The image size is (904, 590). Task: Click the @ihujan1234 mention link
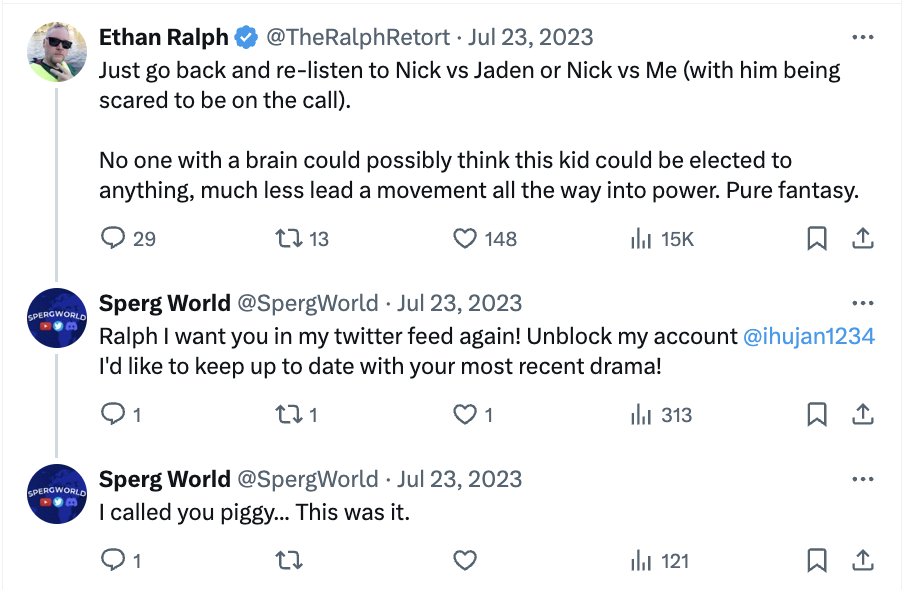pos(809,337)
